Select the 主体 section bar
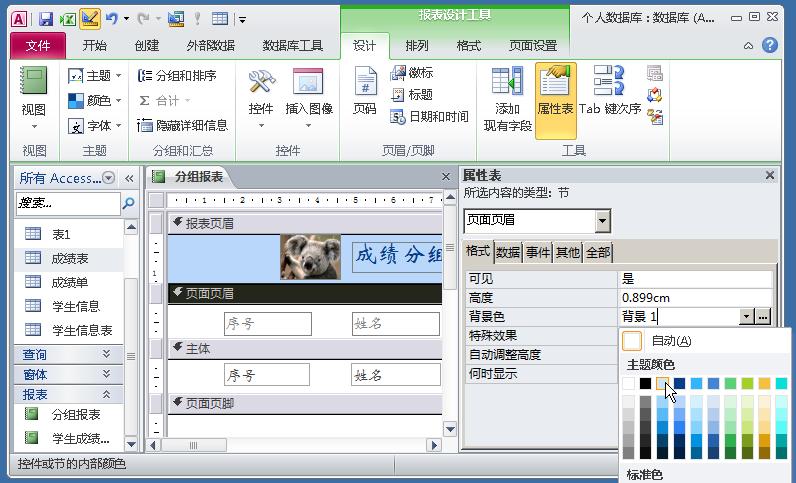Screen dimensions: 796x483 pos(305,349)
